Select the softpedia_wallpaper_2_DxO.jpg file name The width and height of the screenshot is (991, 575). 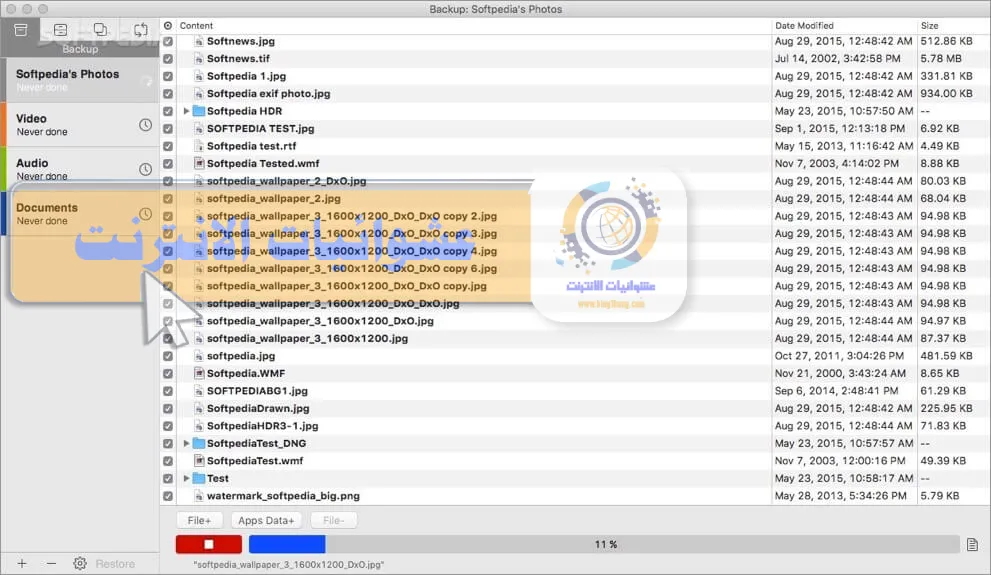pos(286,181)
